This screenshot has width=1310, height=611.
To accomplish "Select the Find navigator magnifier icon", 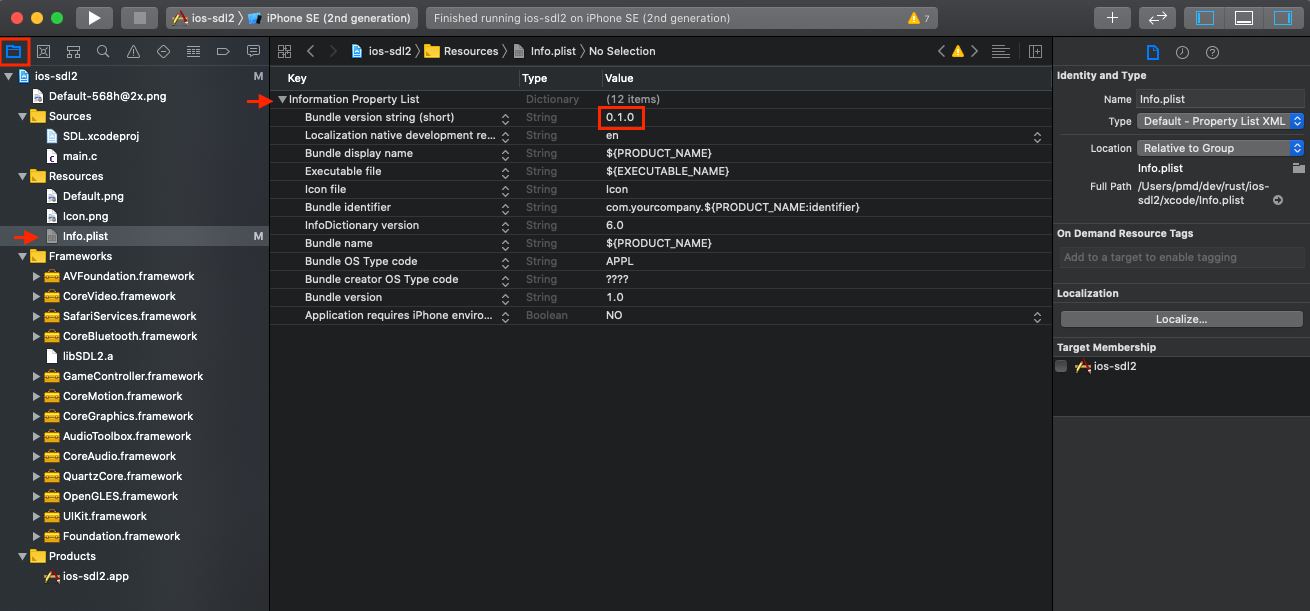I will pos(103,51).
